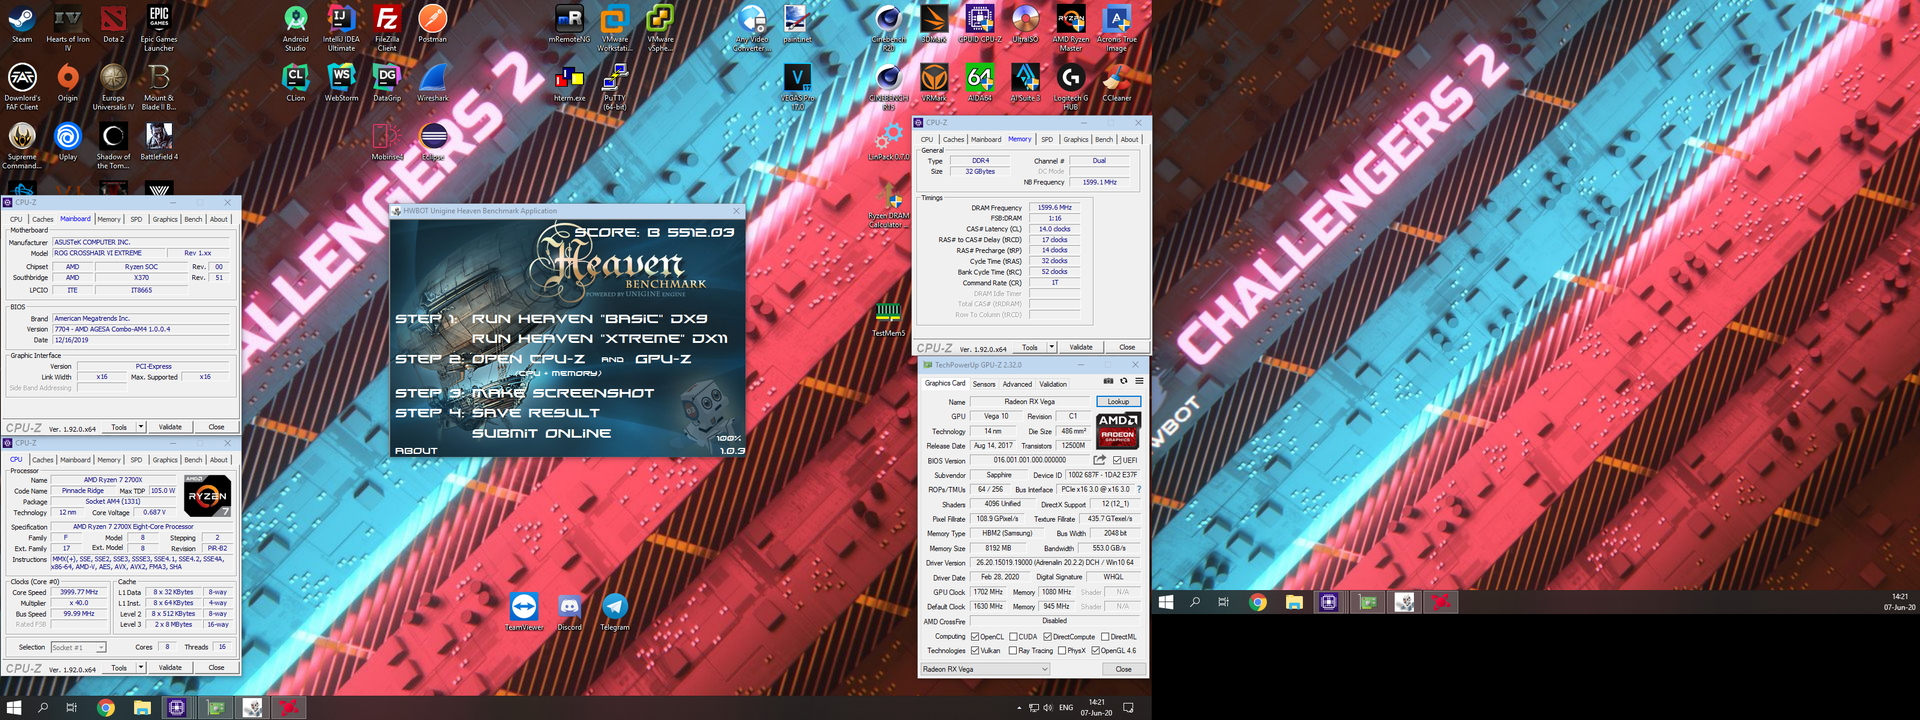Open the mRemoteNG desktop icon
1920x720 pixels.
click(569, 26)
